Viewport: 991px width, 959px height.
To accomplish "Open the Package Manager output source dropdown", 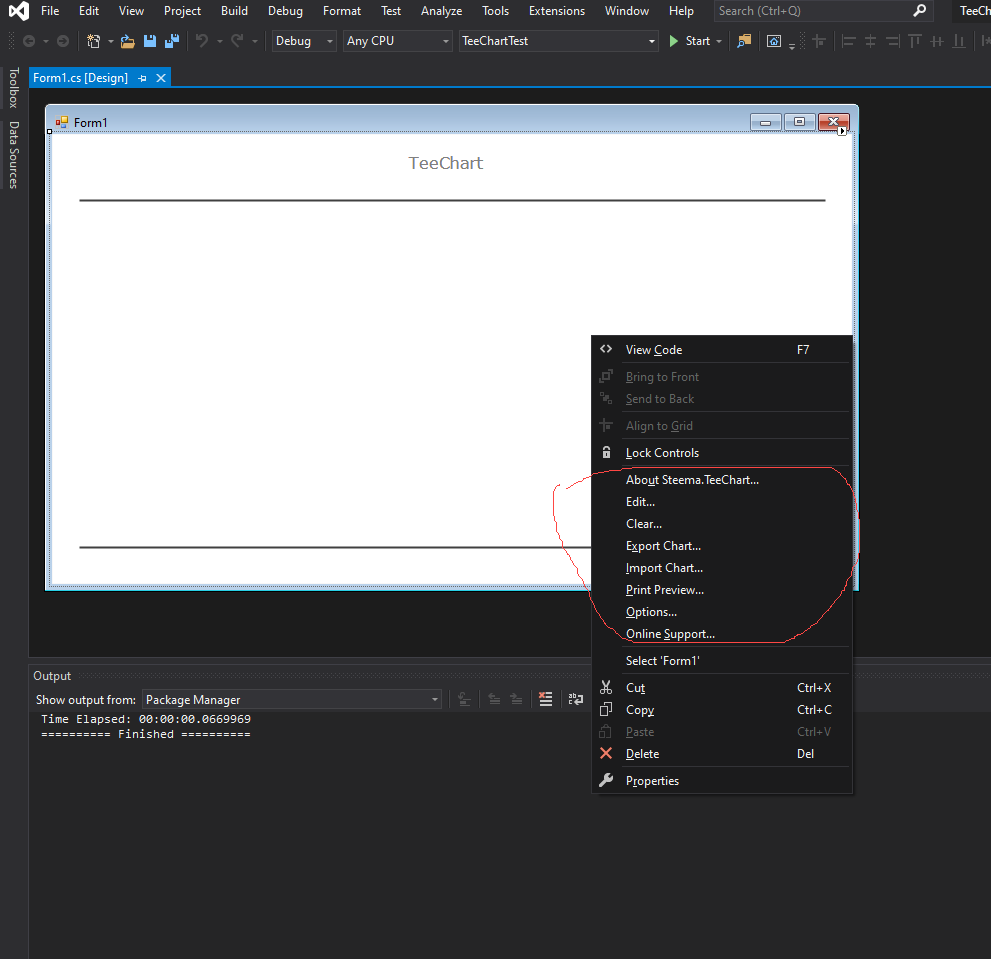I will (x=433, y=699).
